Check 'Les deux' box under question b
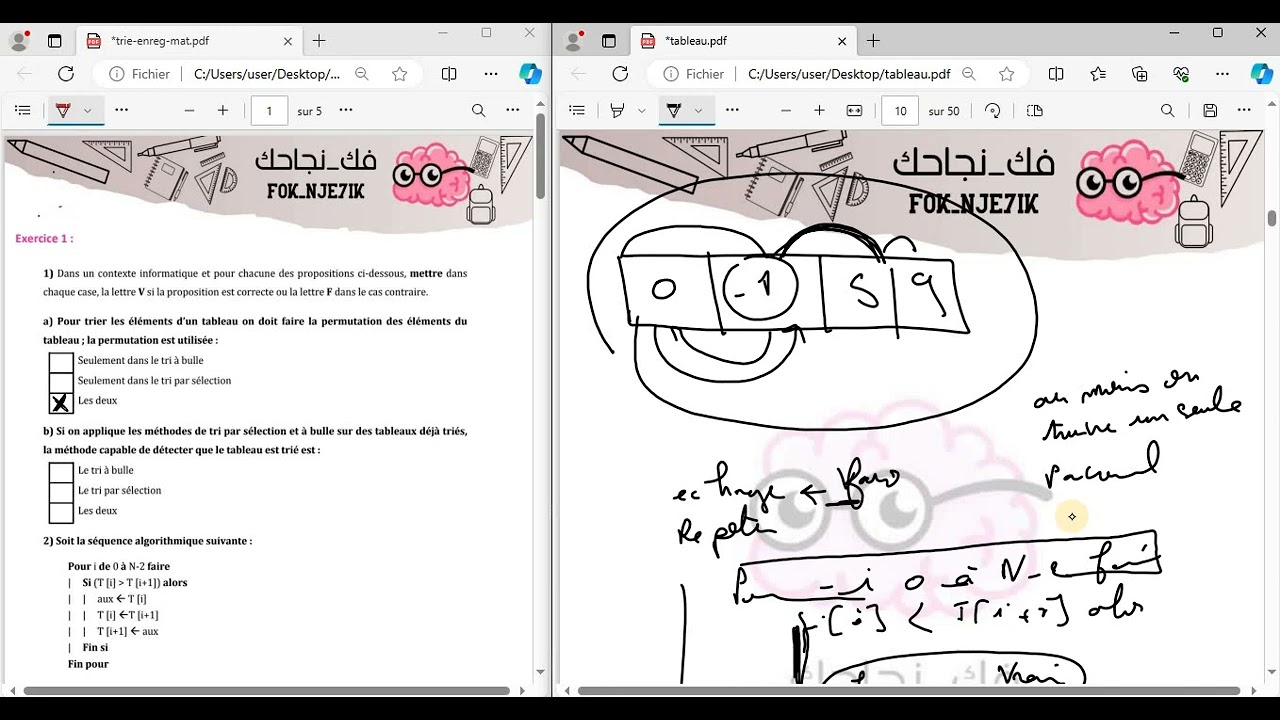Viewport: 1280px width, 720px height. click(61, 512)
